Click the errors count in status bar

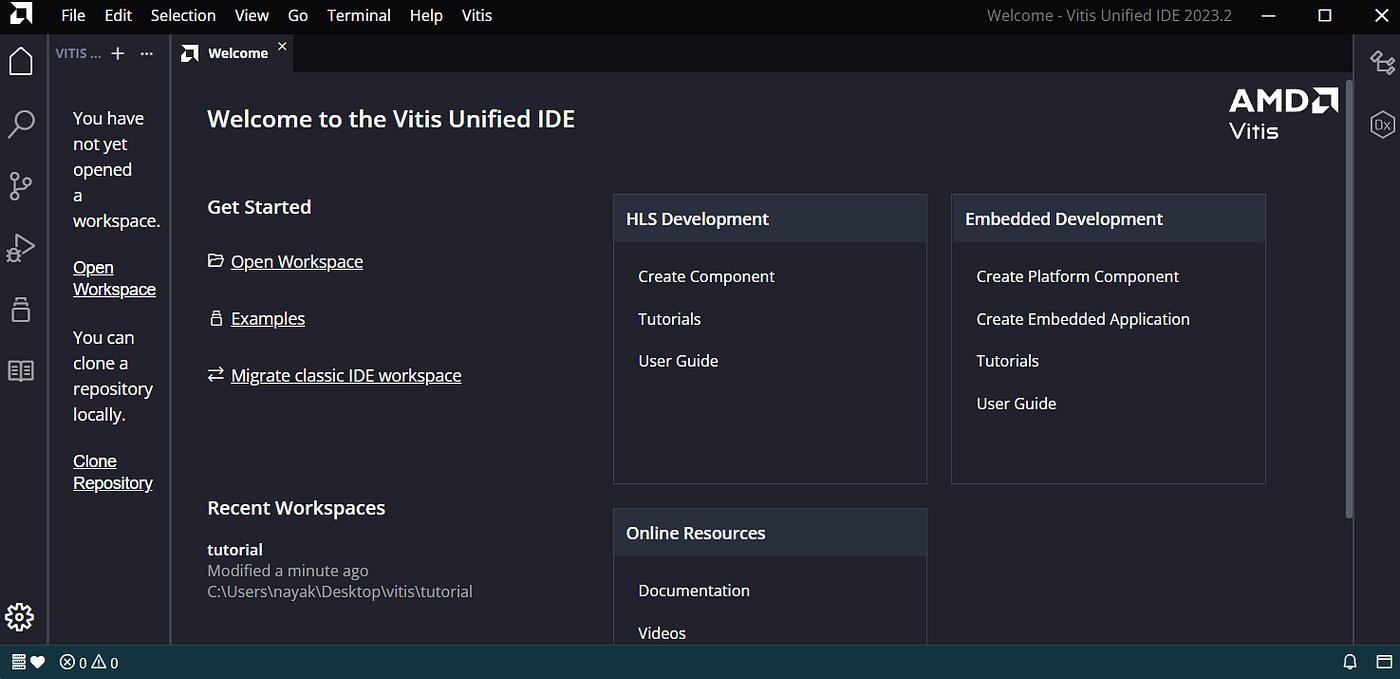[73, 662]
